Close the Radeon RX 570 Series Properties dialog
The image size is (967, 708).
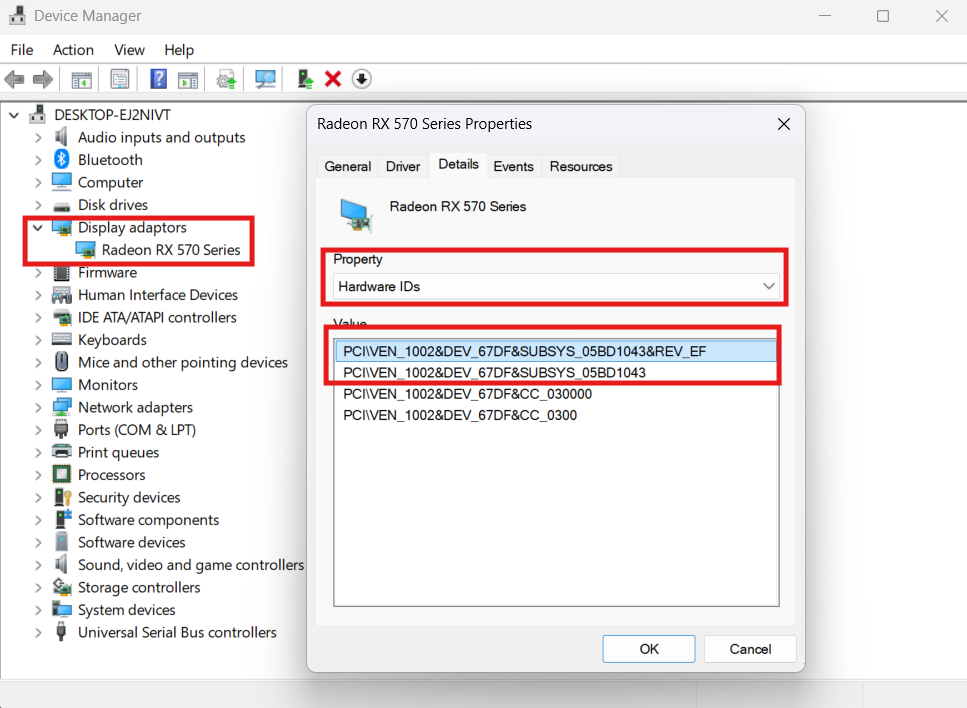pos(784,124)
